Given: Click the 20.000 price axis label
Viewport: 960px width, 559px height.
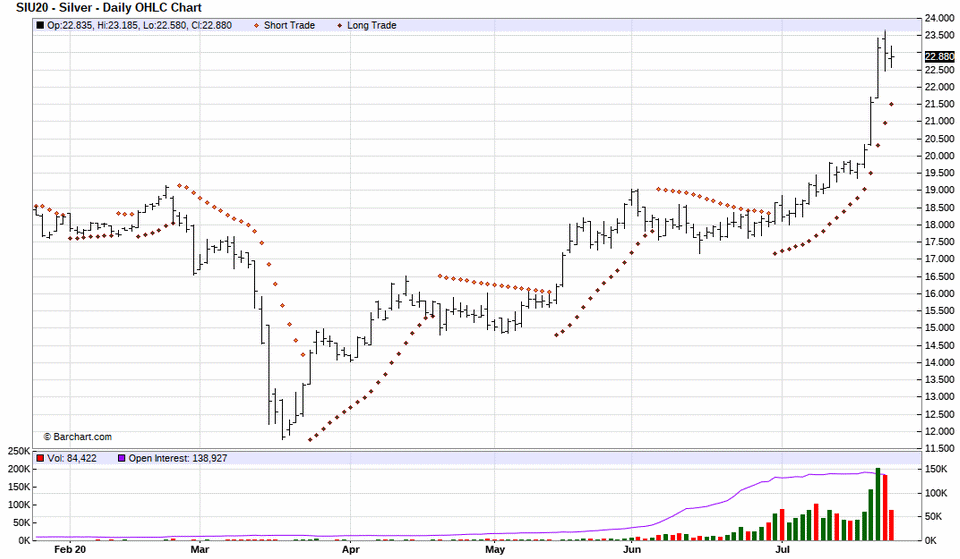Looking at the screenshot, I should (x=940, y=156).
